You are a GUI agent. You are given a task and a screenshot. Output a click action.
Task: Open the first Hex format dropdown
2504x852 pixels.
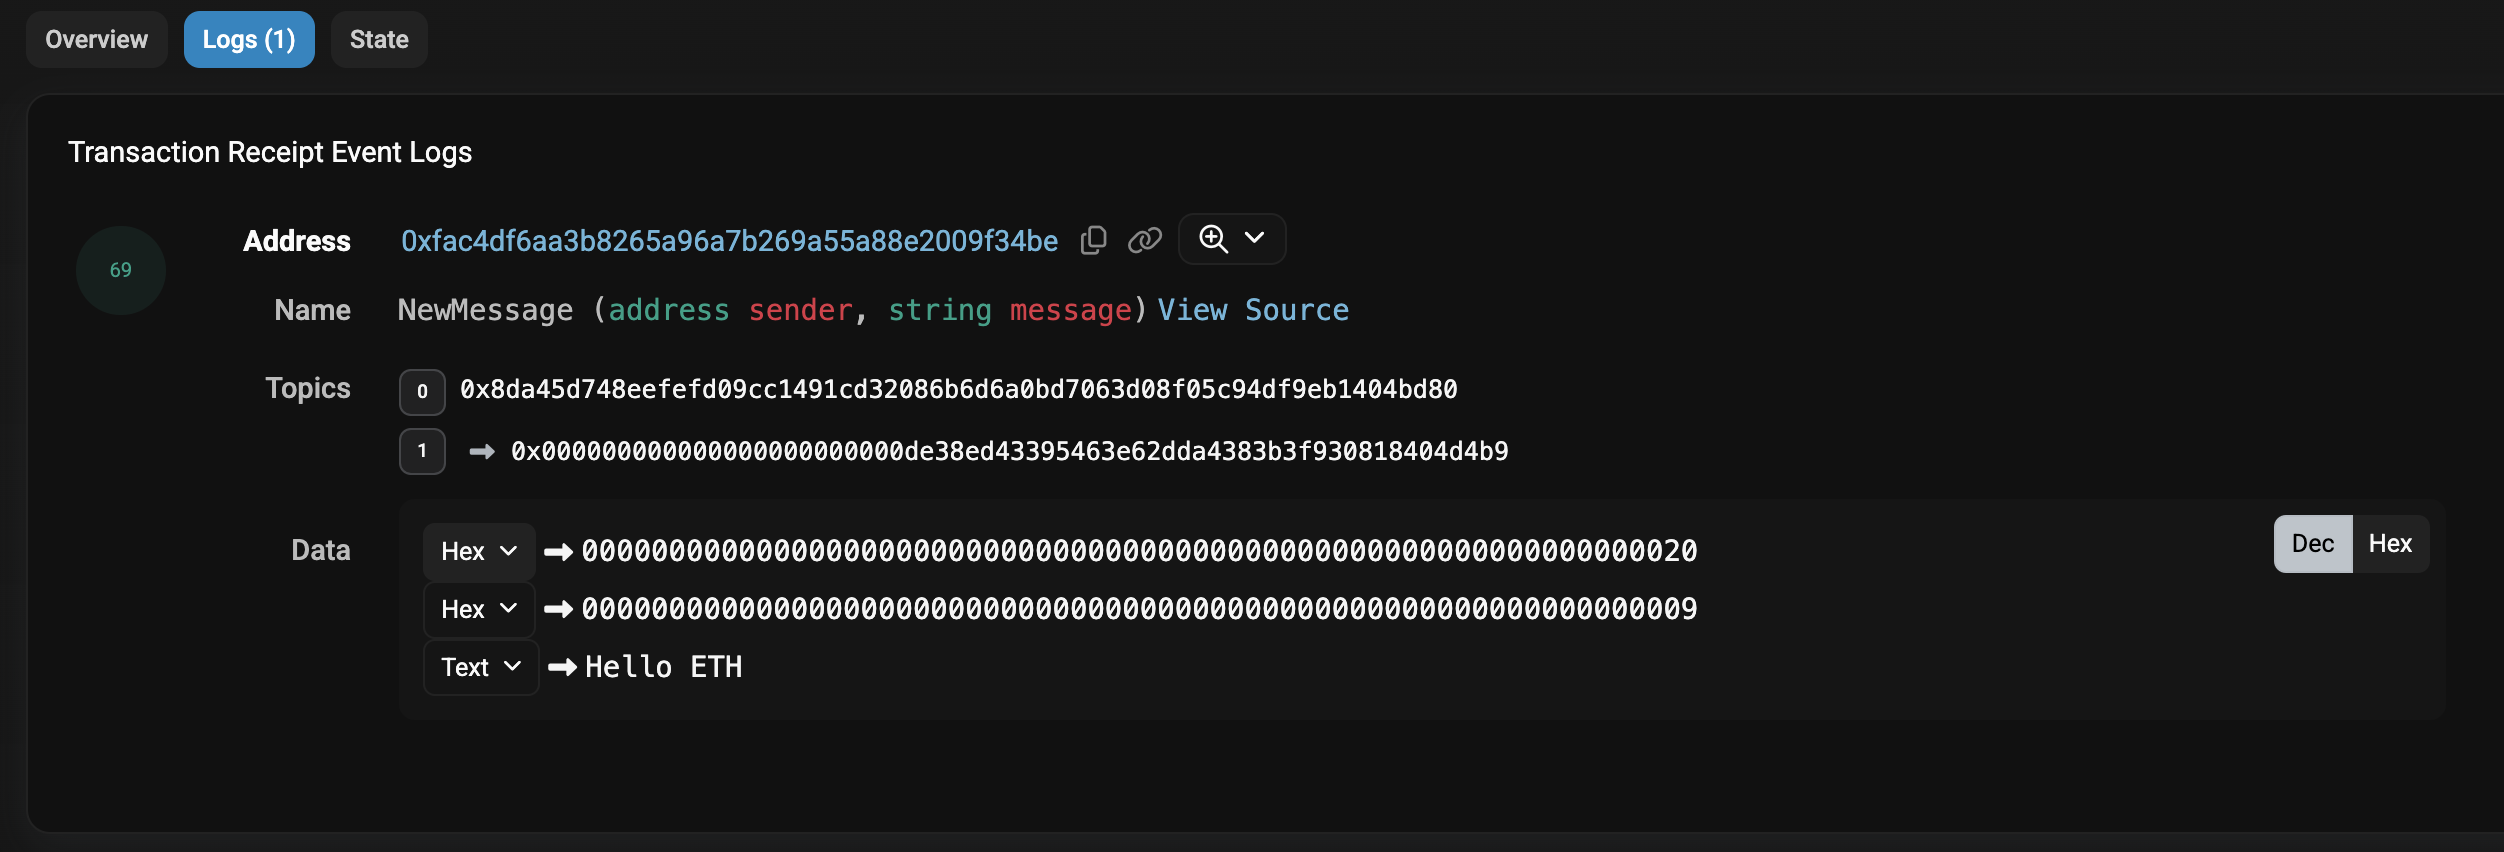point(479,552)
